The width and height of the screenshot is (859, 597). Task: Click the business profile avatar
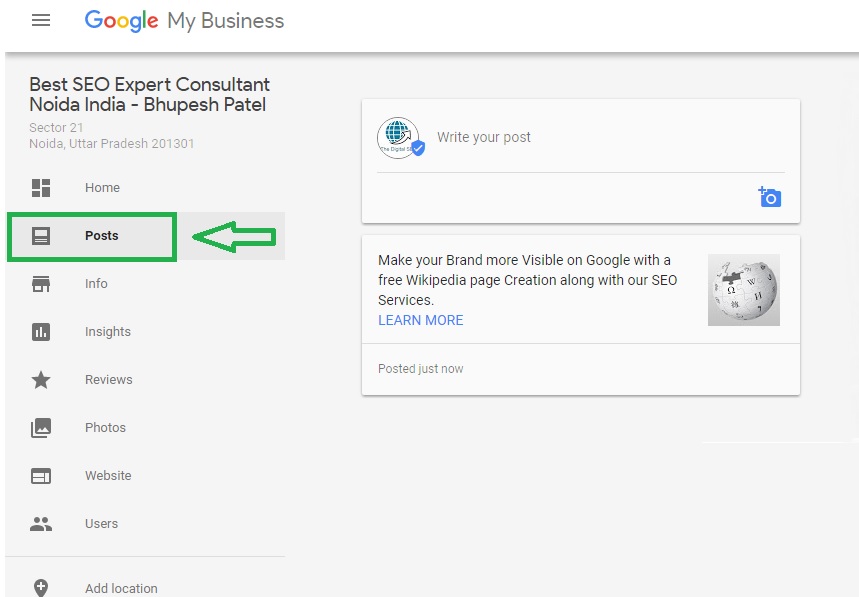399,138
